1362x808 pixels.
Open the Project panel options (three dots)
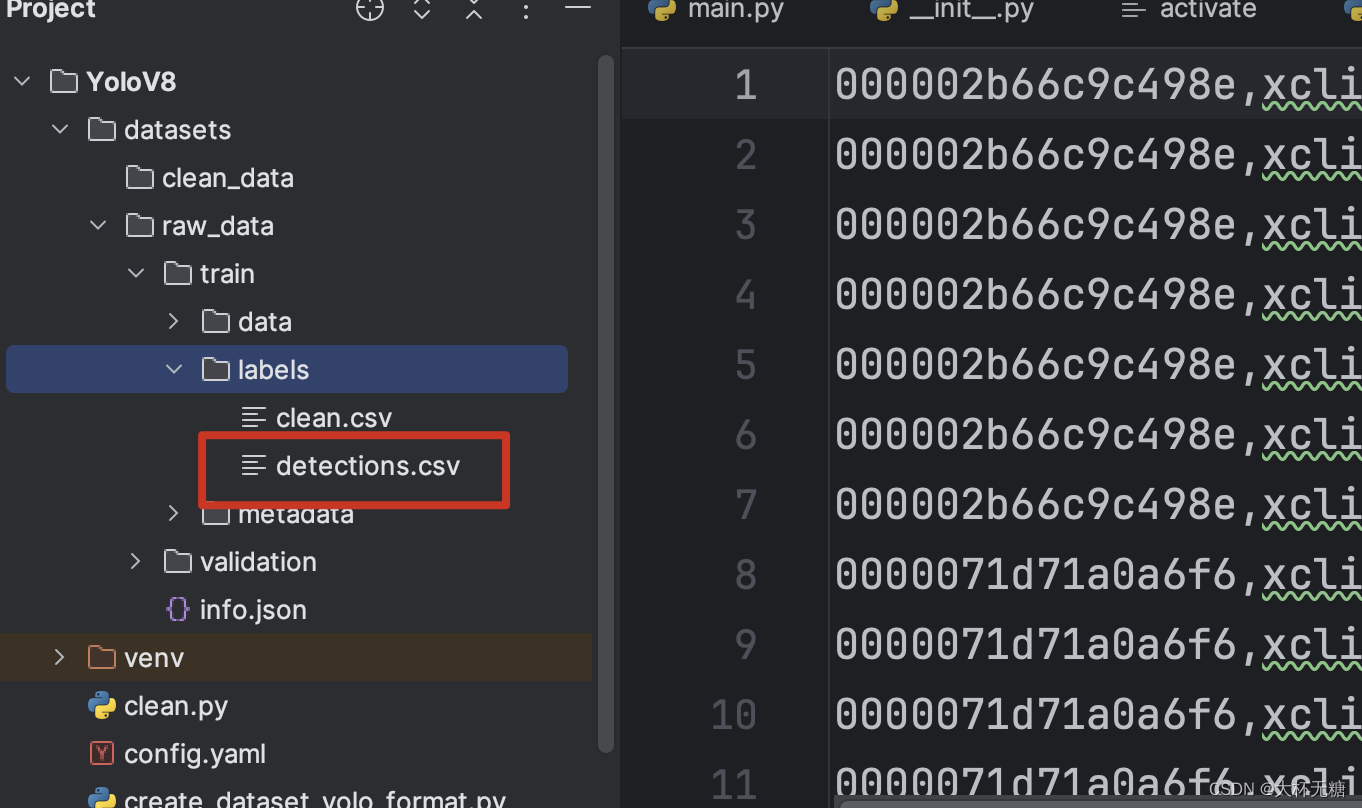click(x=526, y=10)
